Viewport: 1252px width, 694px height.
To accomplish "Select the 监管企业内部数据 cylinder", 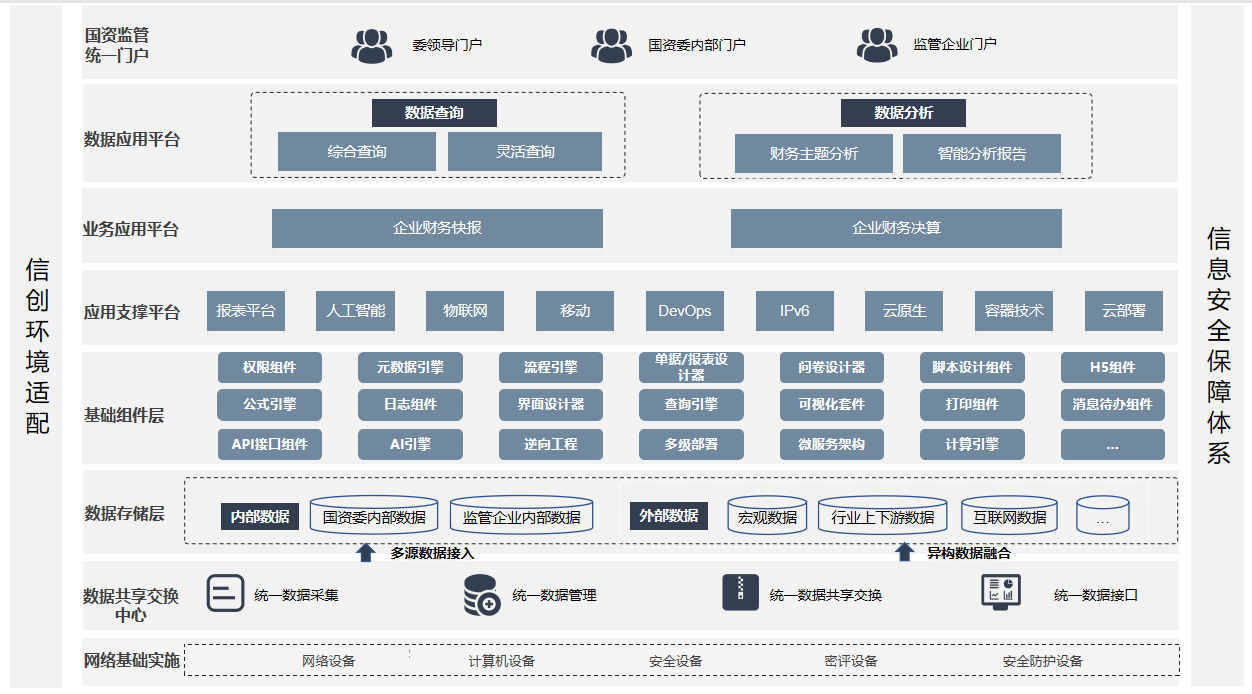I will [x=521, y=515].
